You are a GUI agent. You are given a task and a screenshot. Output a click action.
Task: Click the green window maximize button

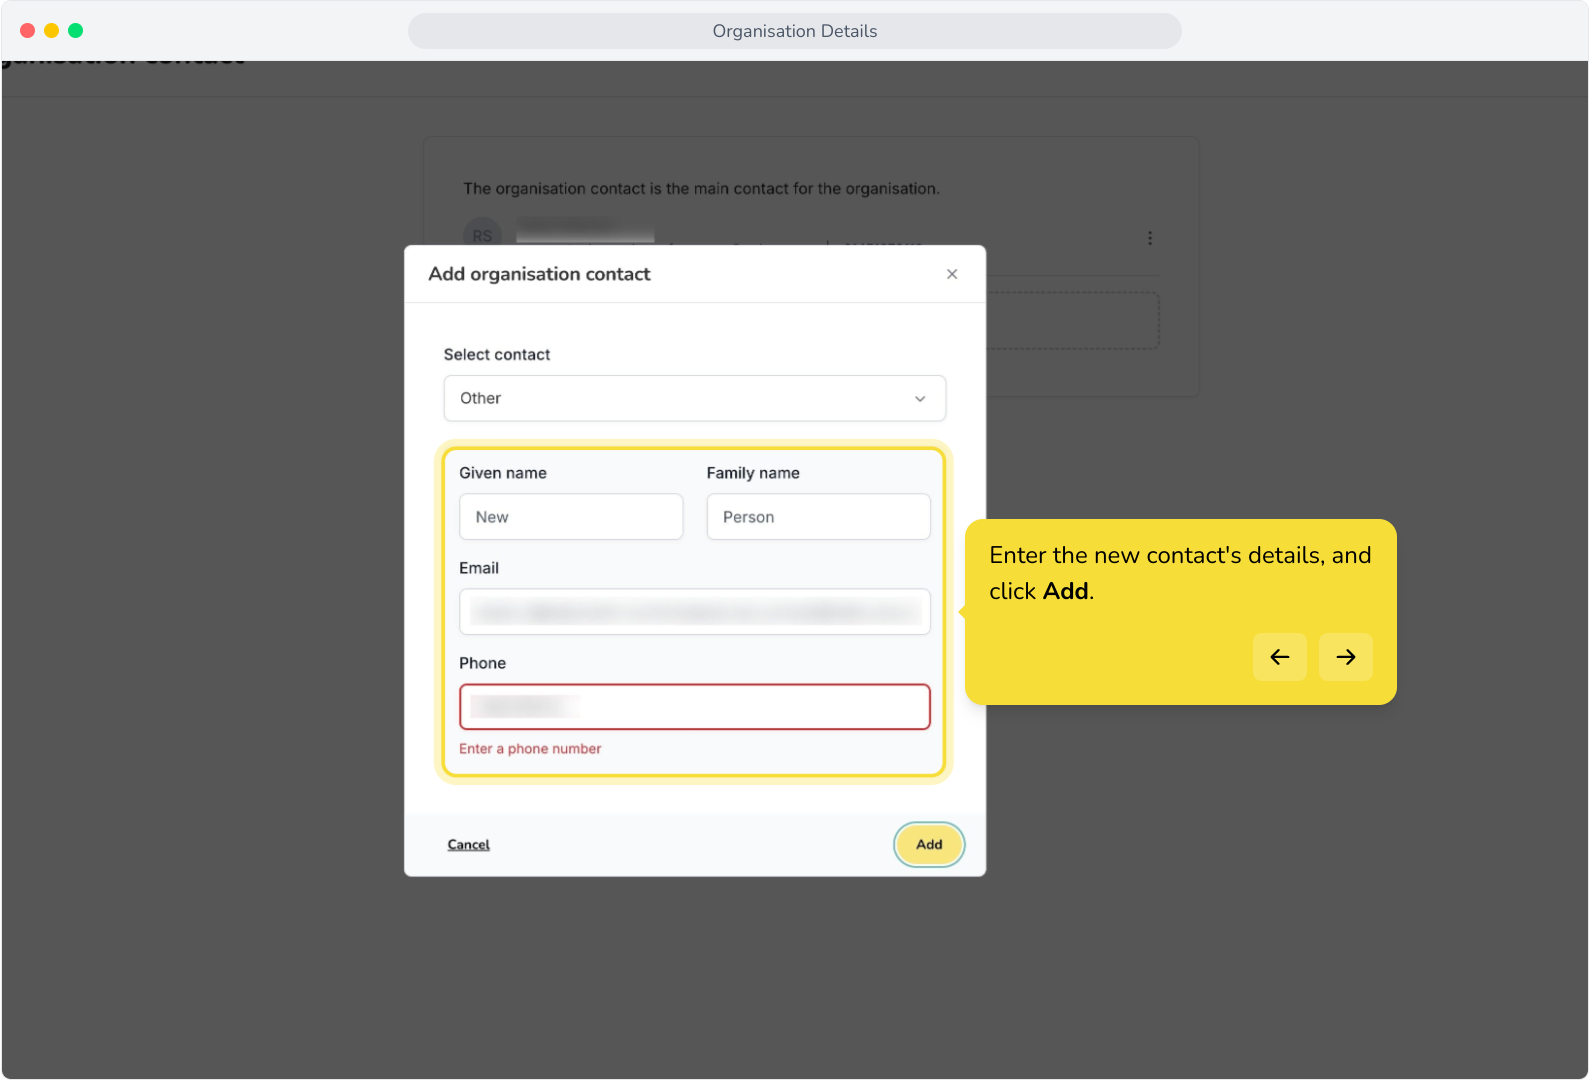[x=76, y=31]
